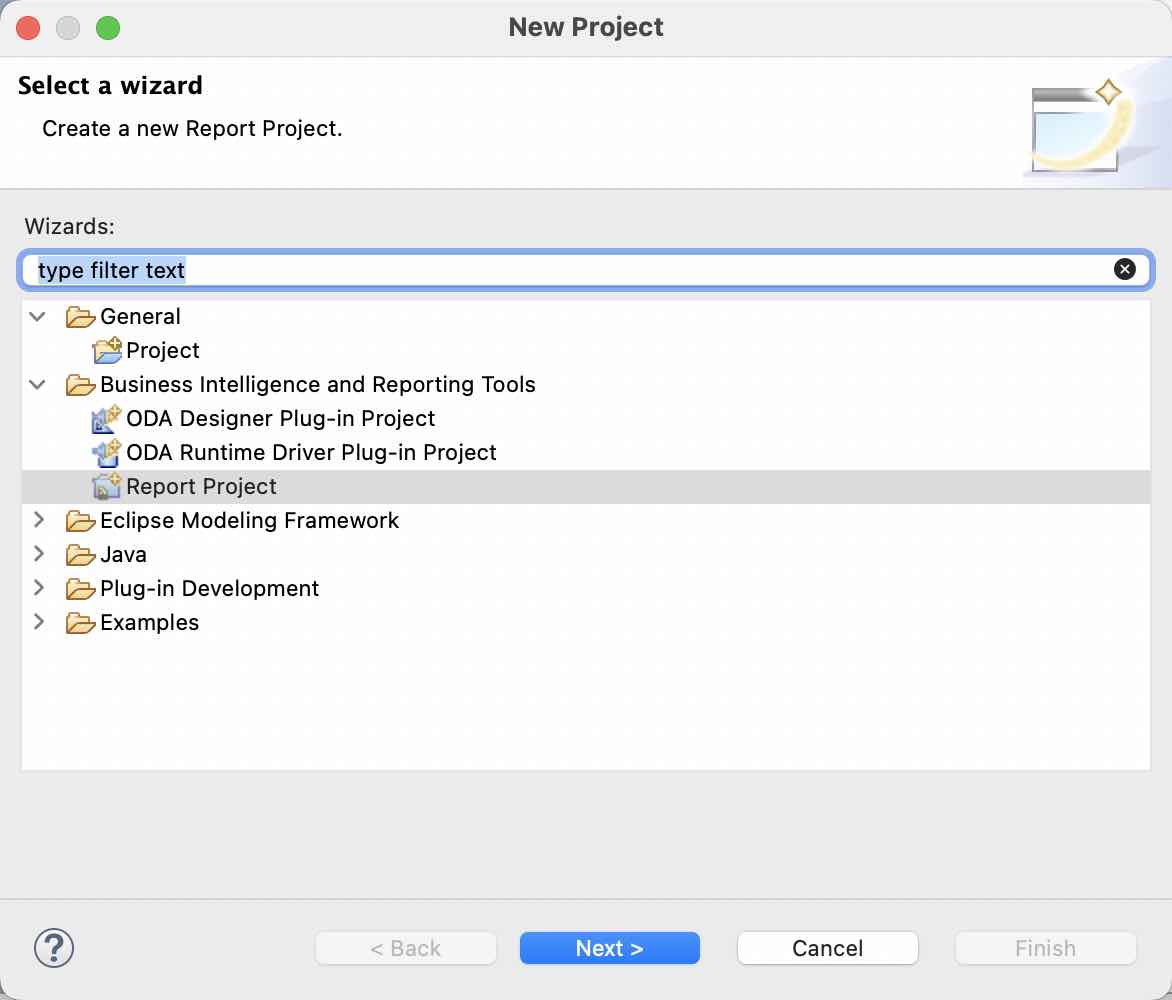The image size is (1172, 1000).
Task: Open help with the question mark icon
Action: coord(54,948)
